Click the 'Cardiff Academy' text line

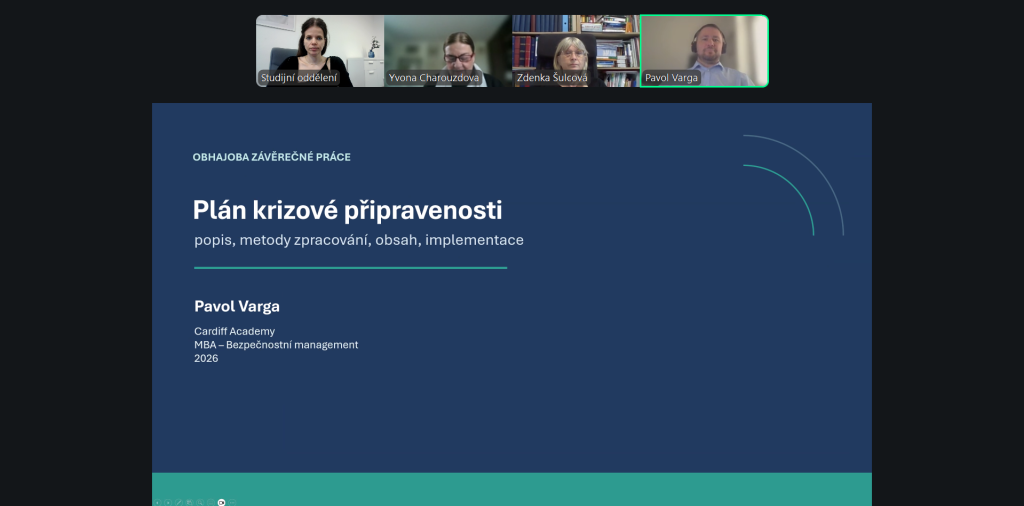tap(234, 331)
